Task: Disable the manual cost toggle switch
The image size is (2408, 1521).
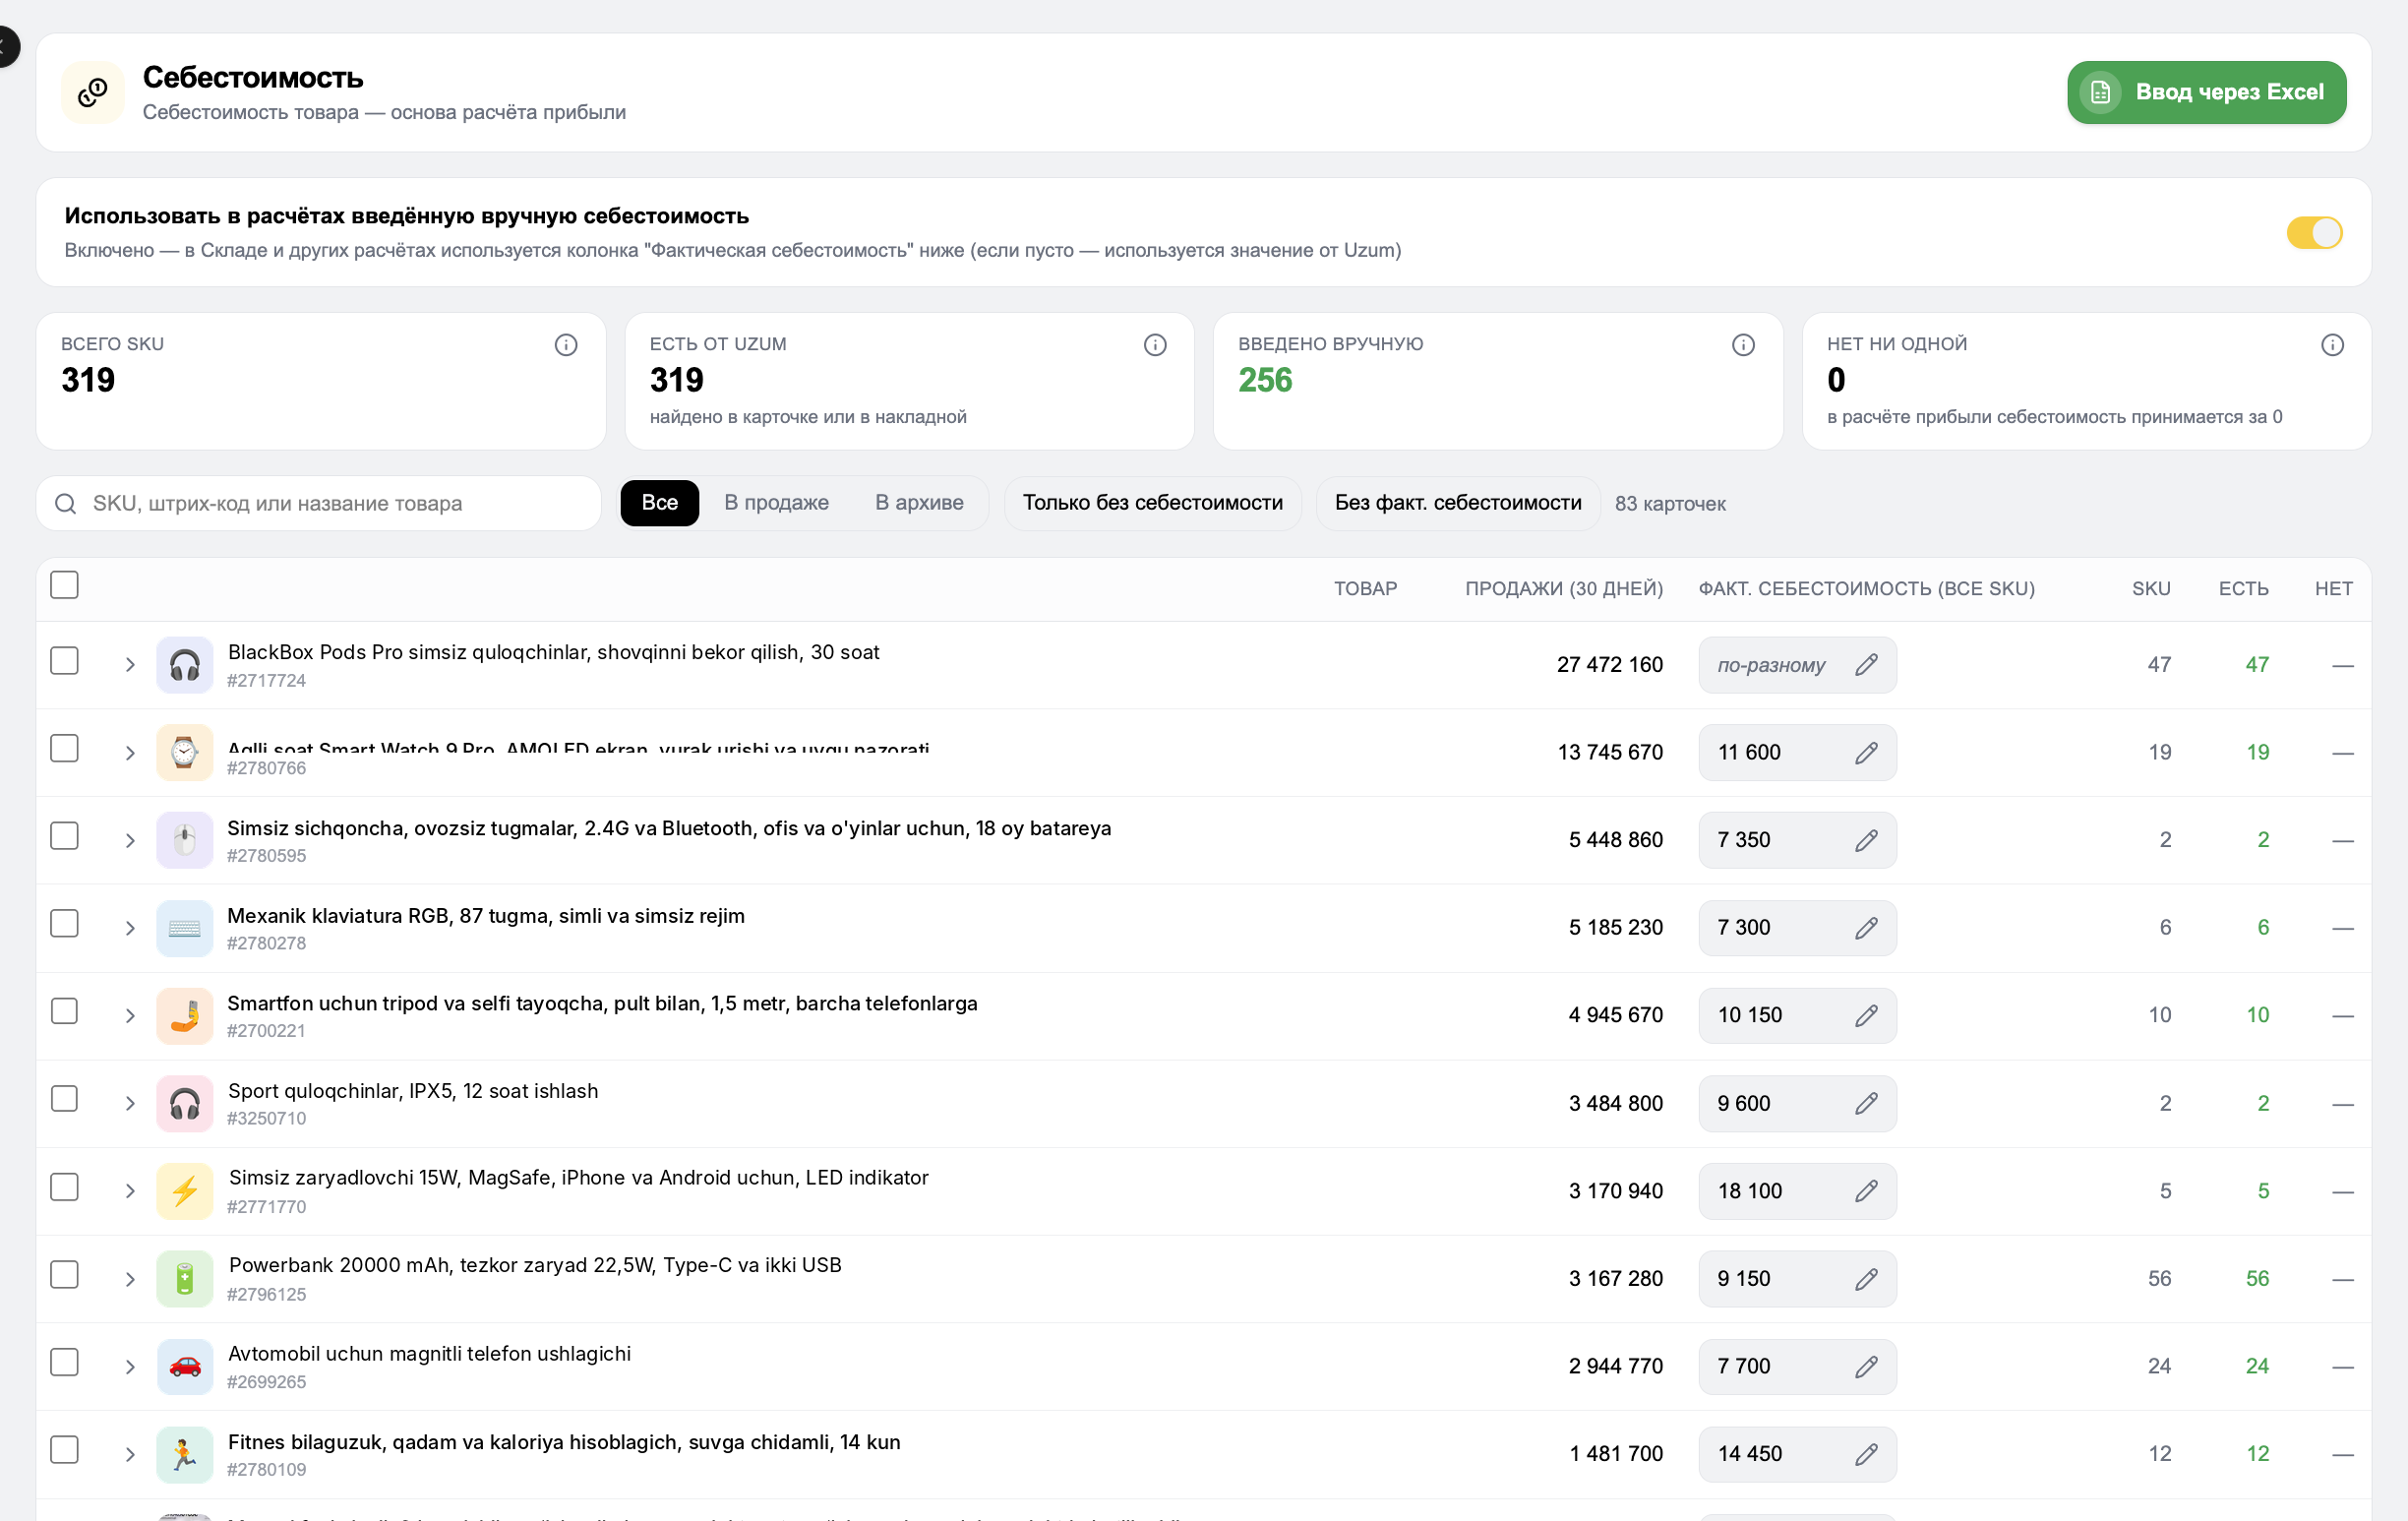Action: coord(2314,233)
